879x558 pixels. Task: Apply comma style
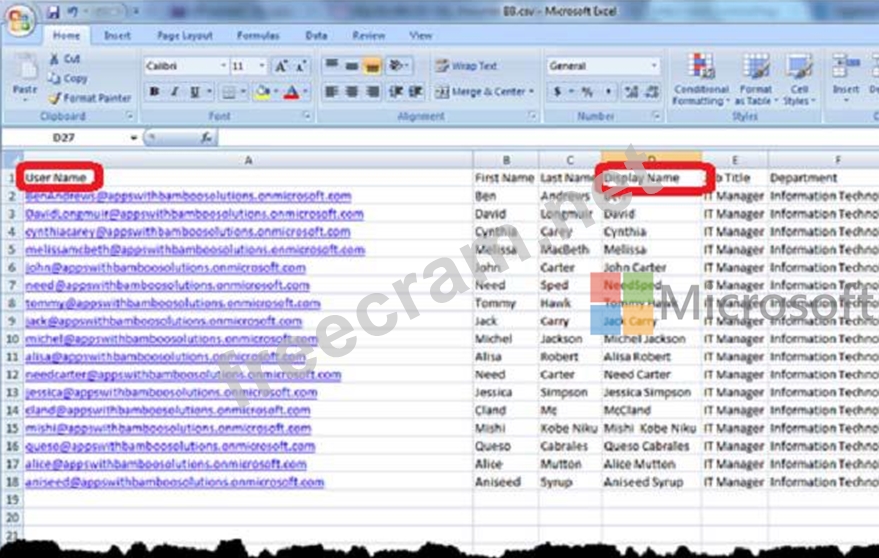click(608, 91)
